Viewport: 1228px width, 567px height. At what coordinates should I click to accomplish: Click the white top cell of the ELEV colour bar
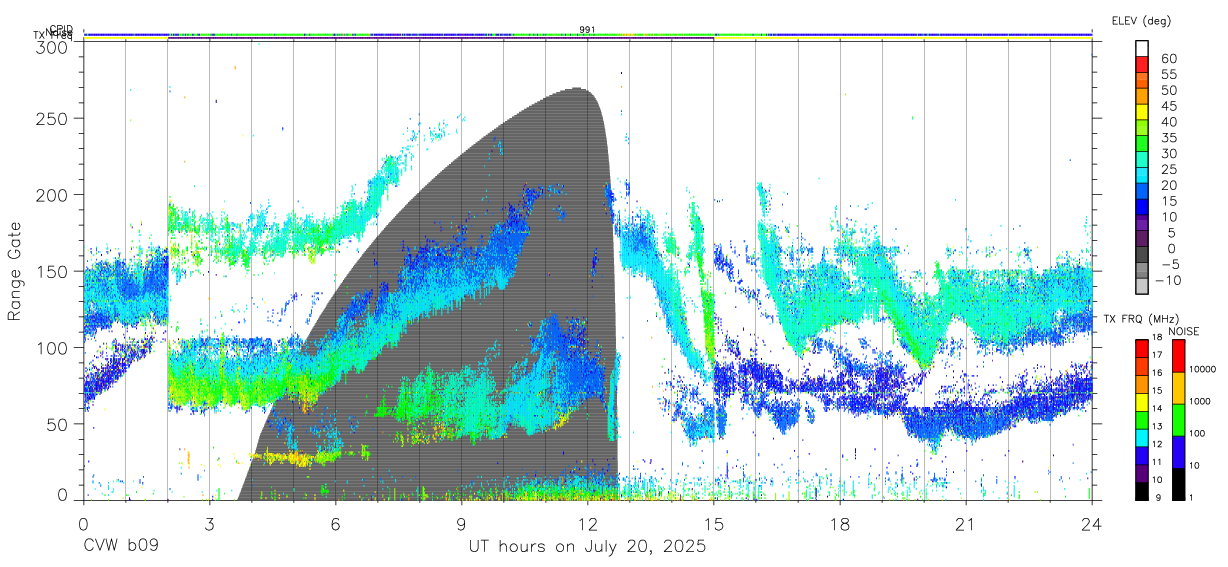1142,48
